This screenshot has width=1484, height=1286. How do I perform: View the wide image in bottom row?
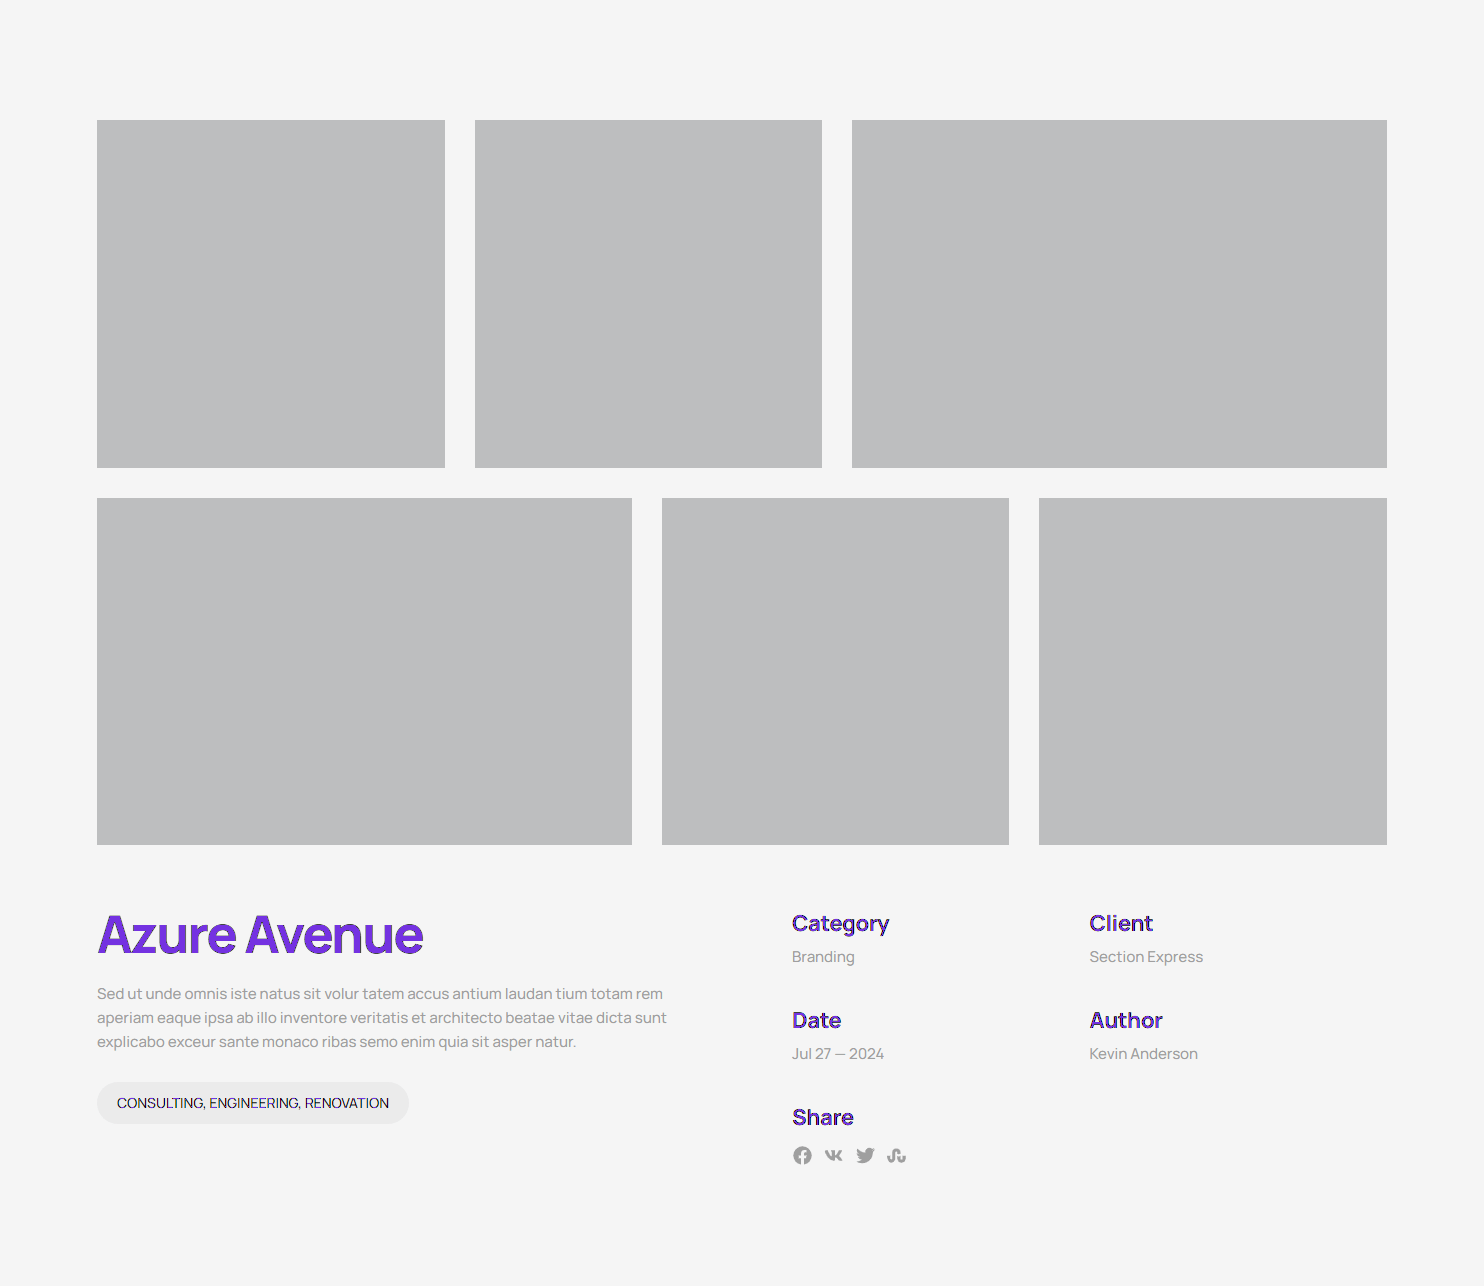(x=364, y=671)
